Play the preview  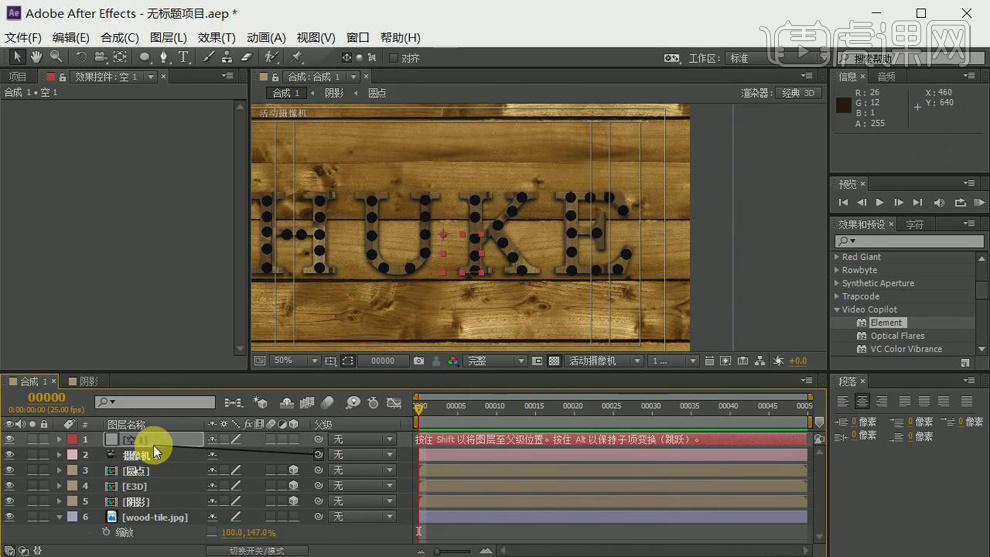click(x=880, y=203)
